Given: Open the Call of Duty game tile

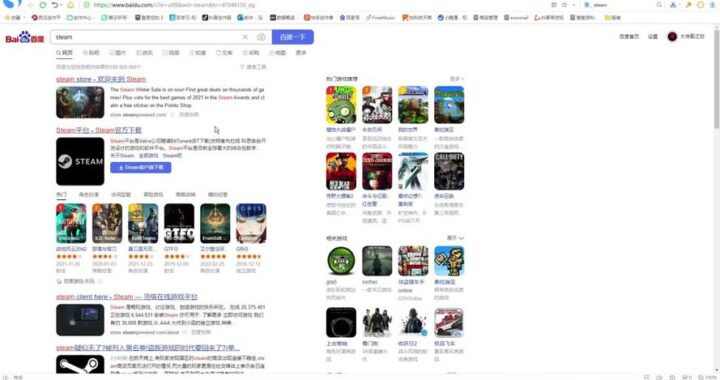Looking at the screenshot, I should tap(449, 171).
